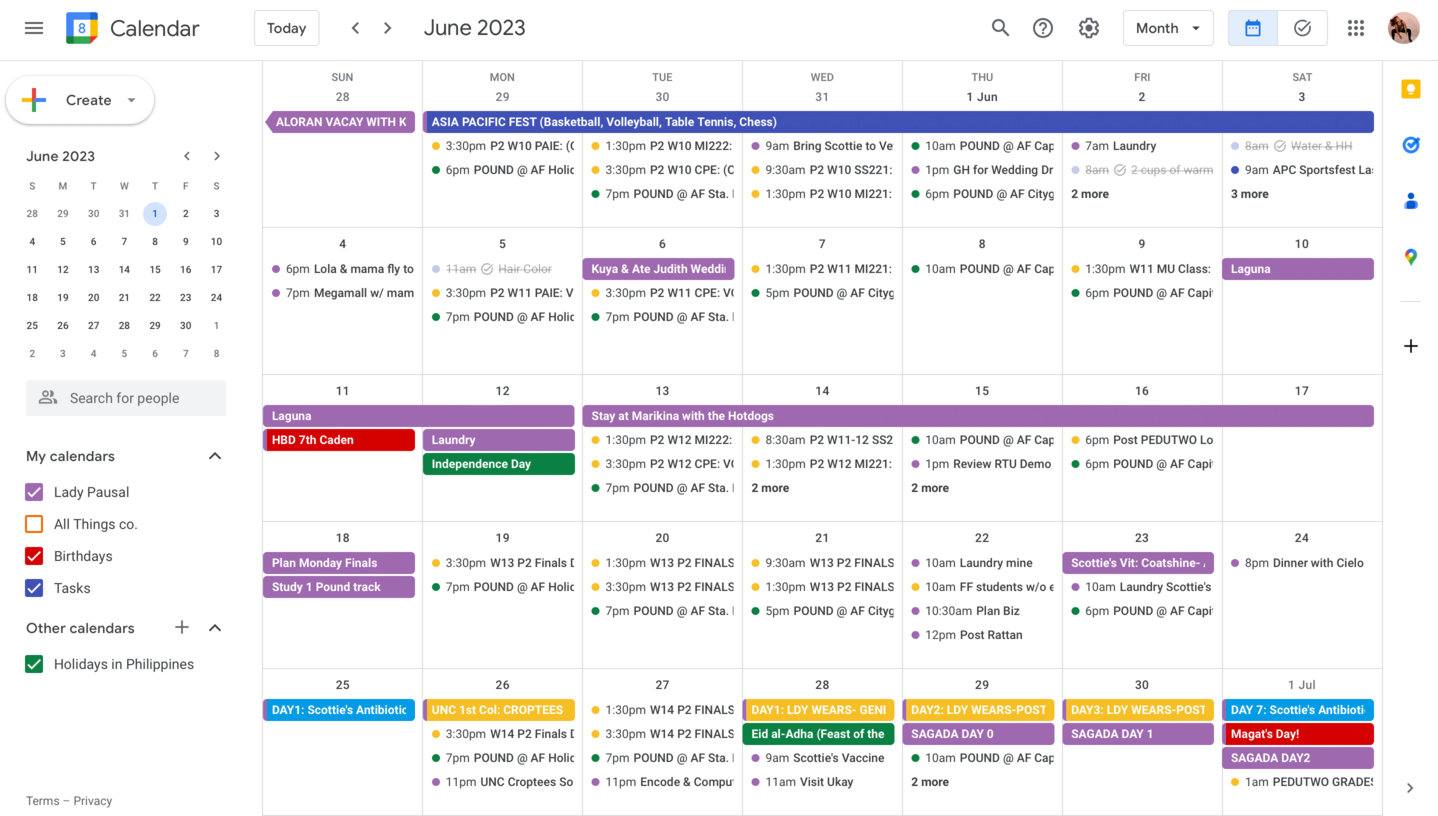1438x816 pixels.
Task: Open the Privacy link
Action: 93,801
